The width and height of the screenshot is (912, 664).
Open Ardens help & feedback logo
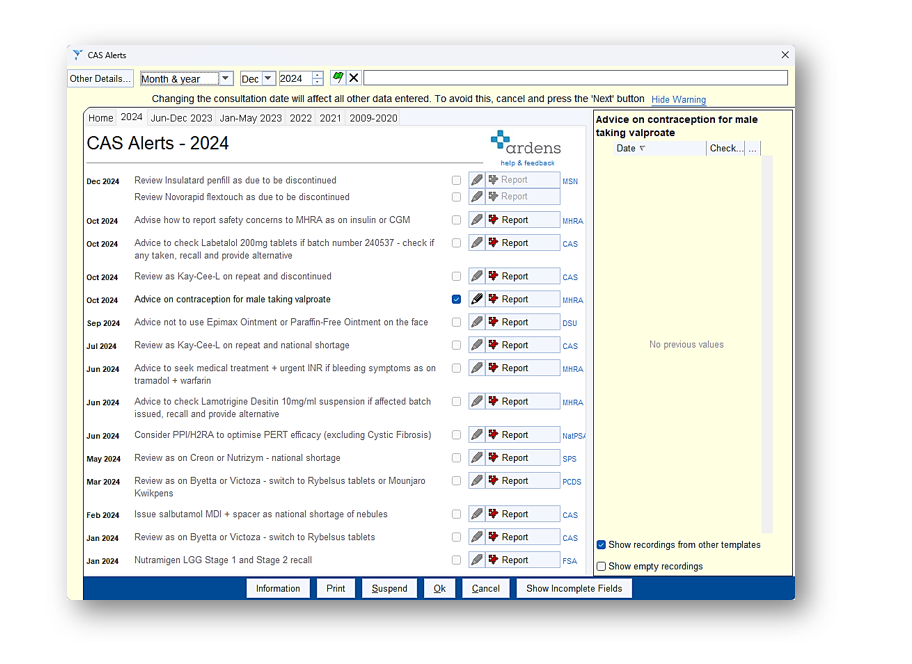click(x=526, y=148)
